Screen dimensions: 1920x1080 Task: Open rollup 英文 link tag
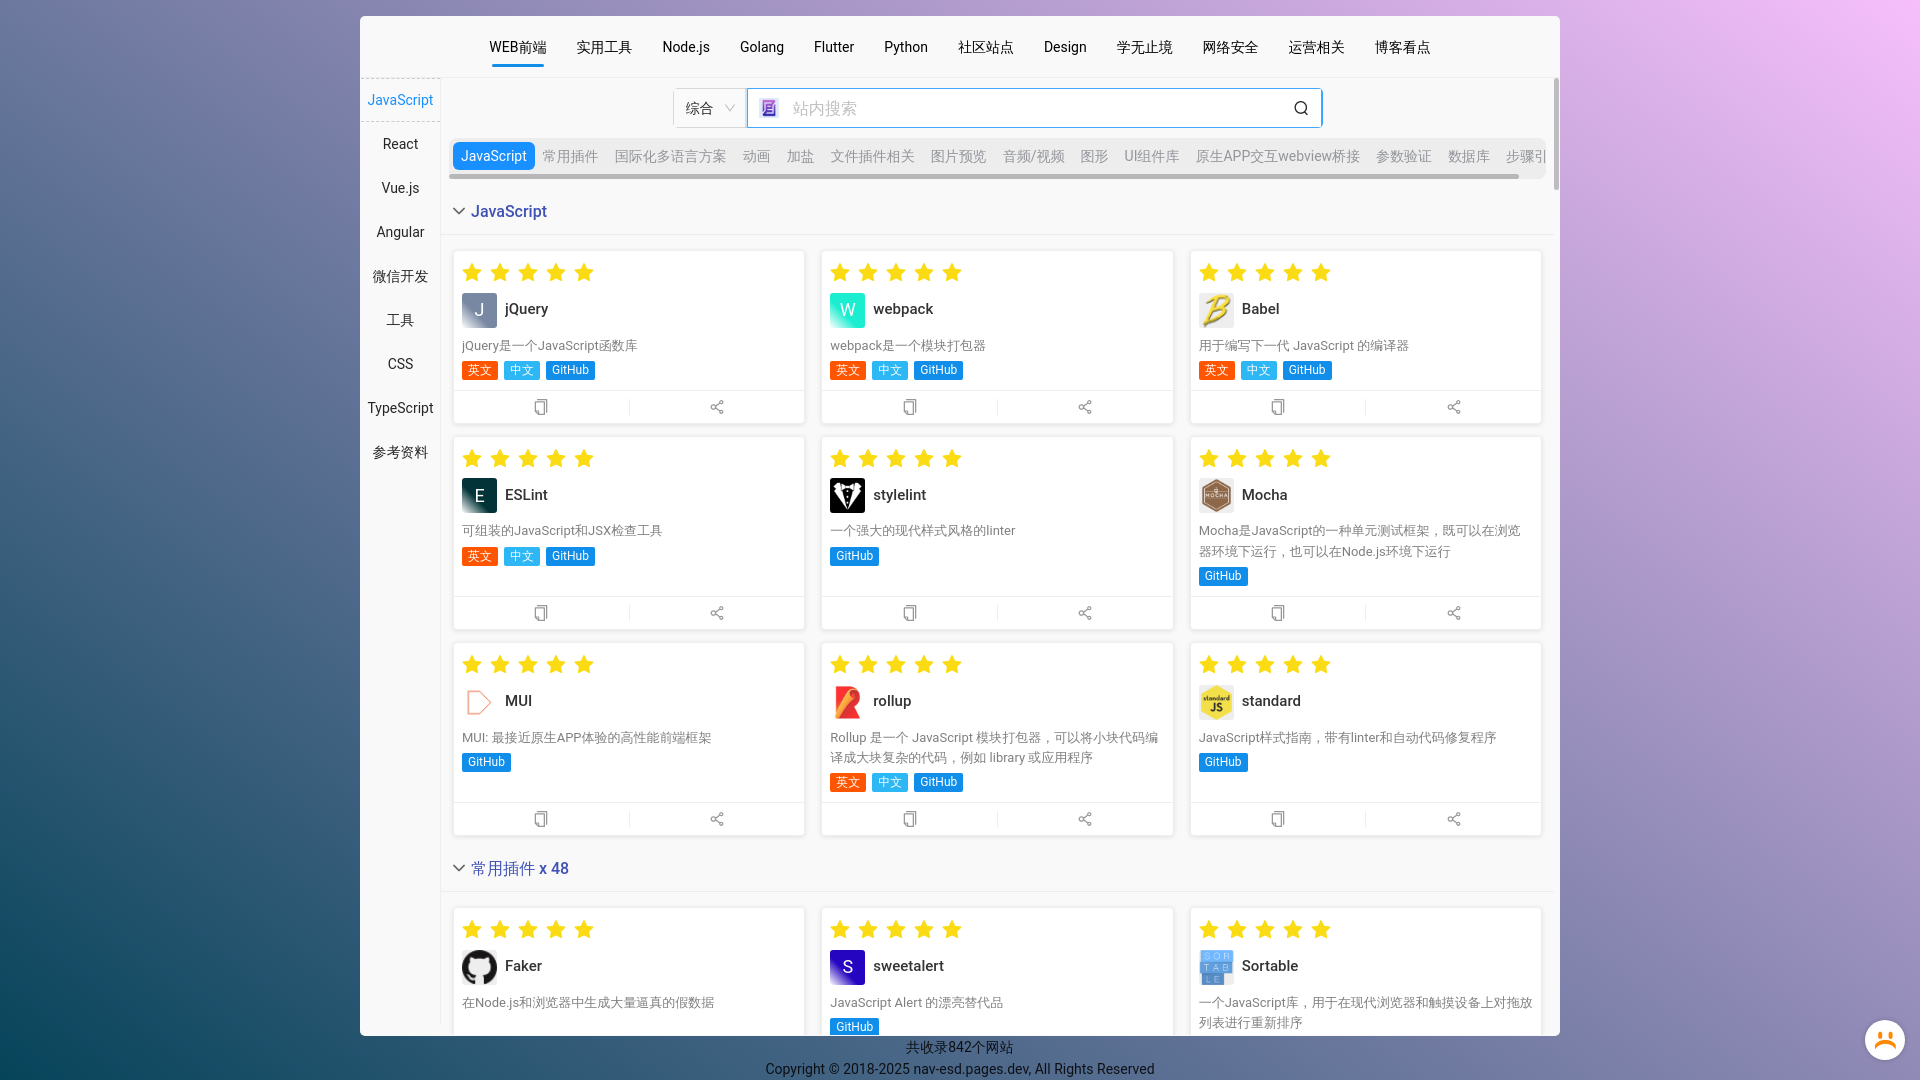[848, 782]
